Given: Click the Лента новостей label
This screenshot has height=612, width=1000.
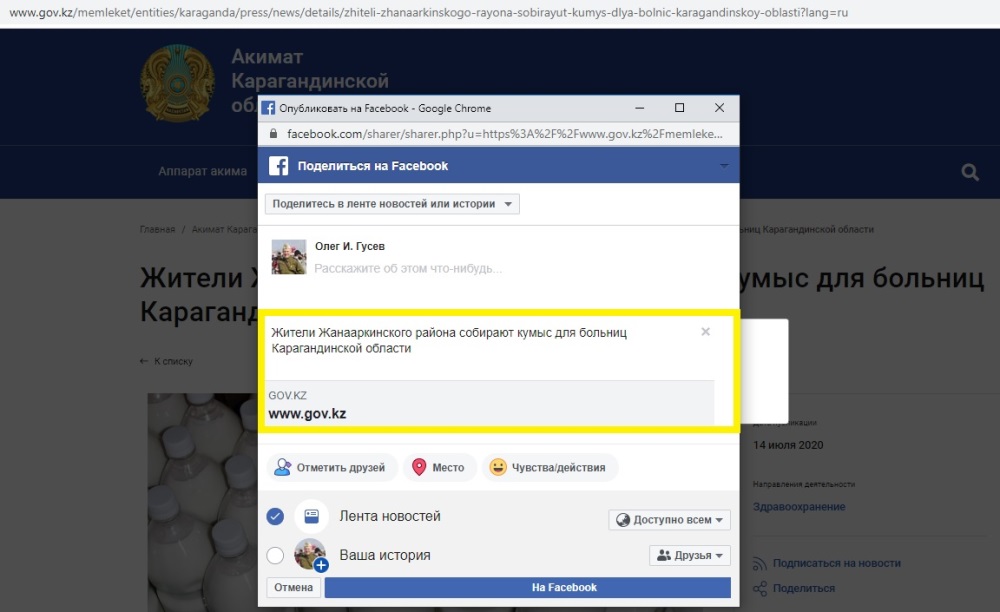Looking at the screenshot, I should point(390,516).
